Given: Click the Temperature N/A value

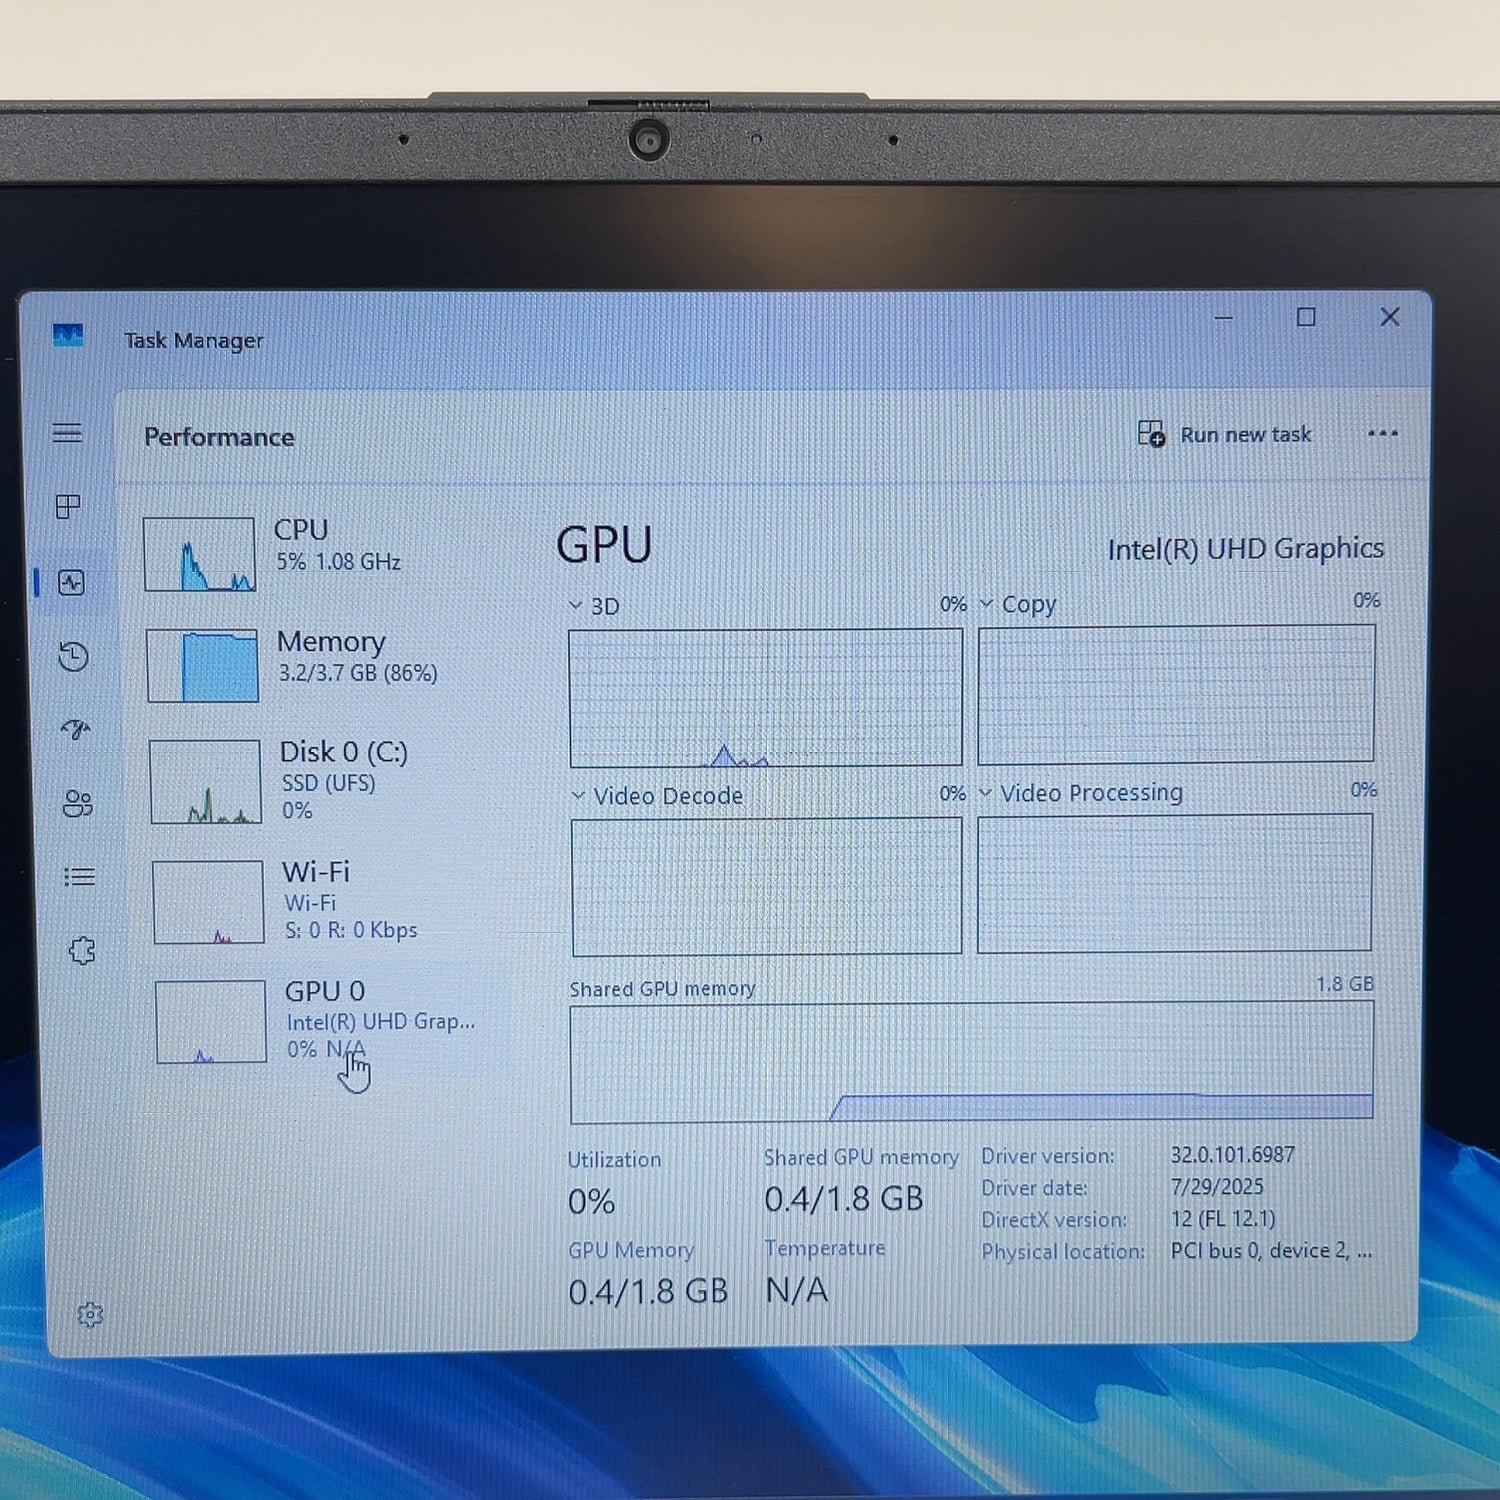Looking at the screenshot, I should click(x=797, y=1290).
